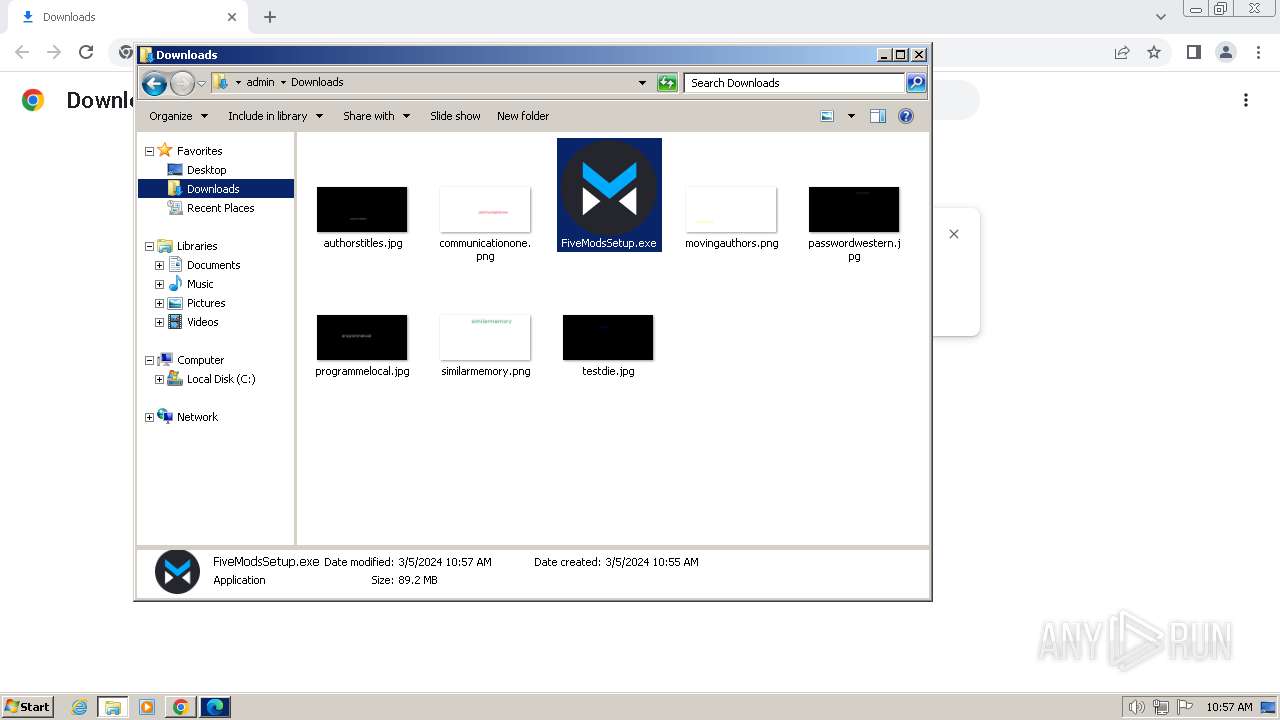Viewport: 1280px width, 720px height.
Task: Open a new Chrome tab
Action: [270, 17]
